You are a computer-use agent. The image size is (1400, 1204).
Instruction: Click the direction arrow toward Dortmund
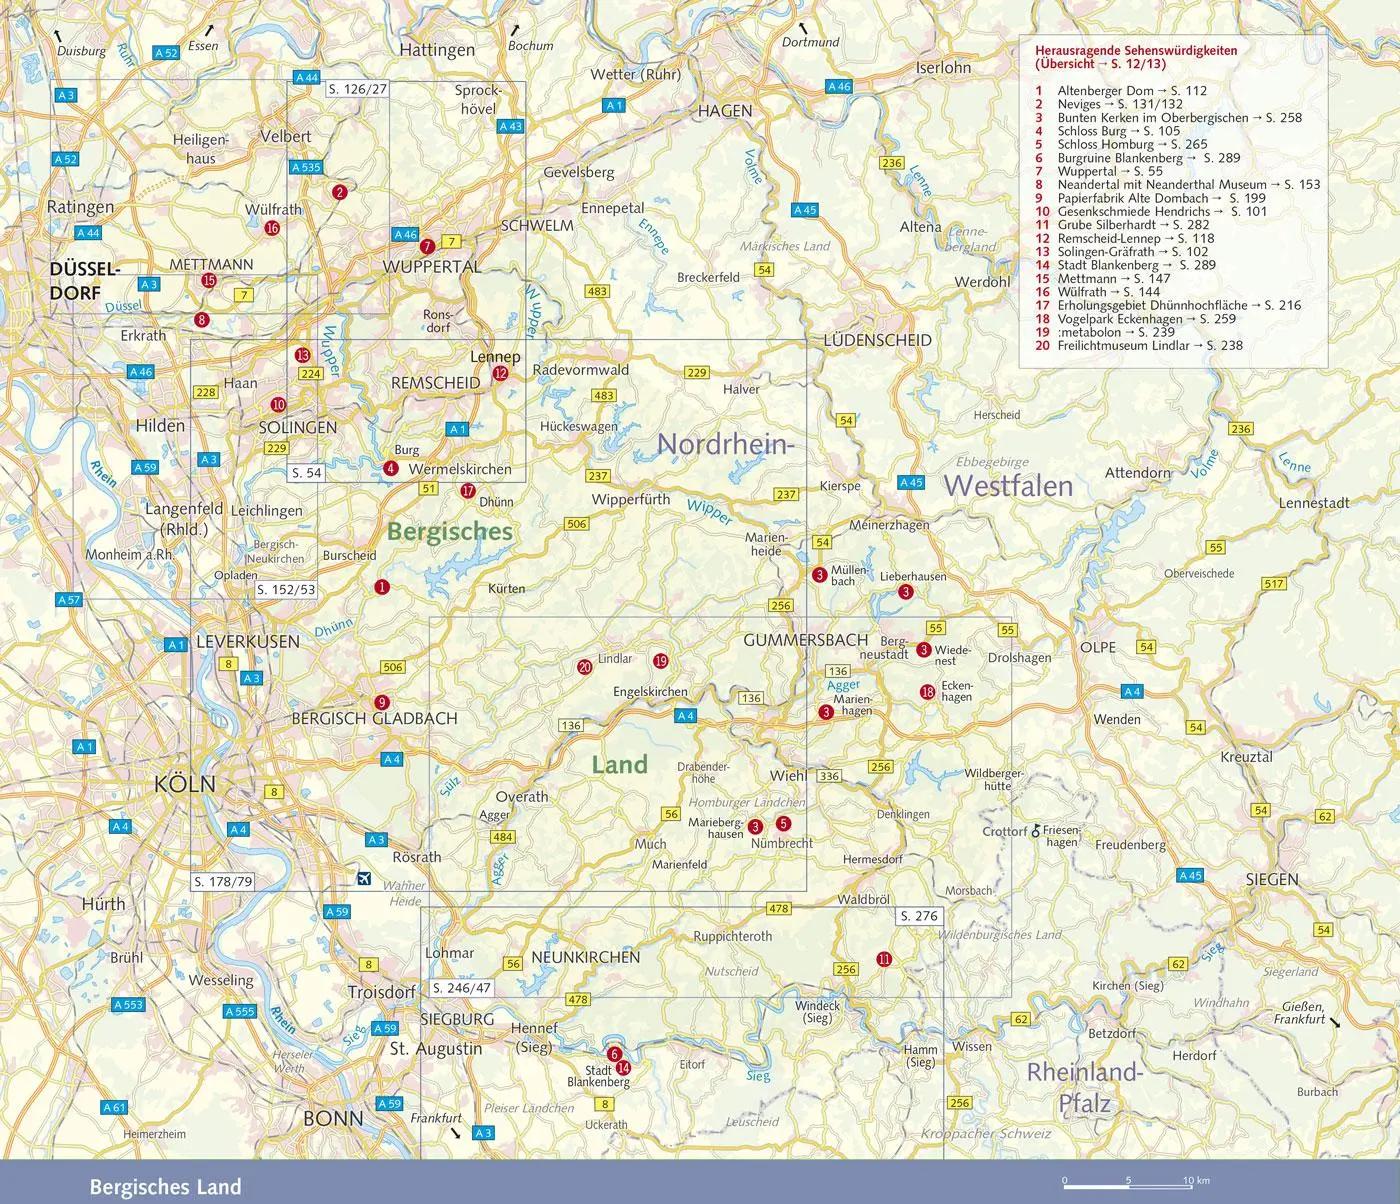[801, 28]
